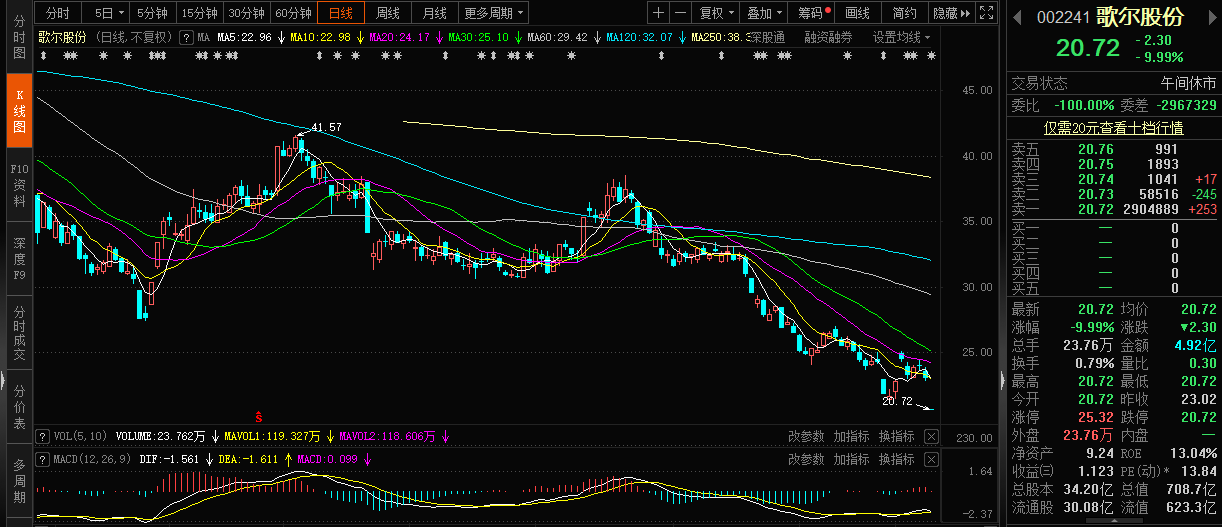The image size is (1222, 527).
Task: Click the 仅需20元查看十档行情 link
Action: 1114,127
